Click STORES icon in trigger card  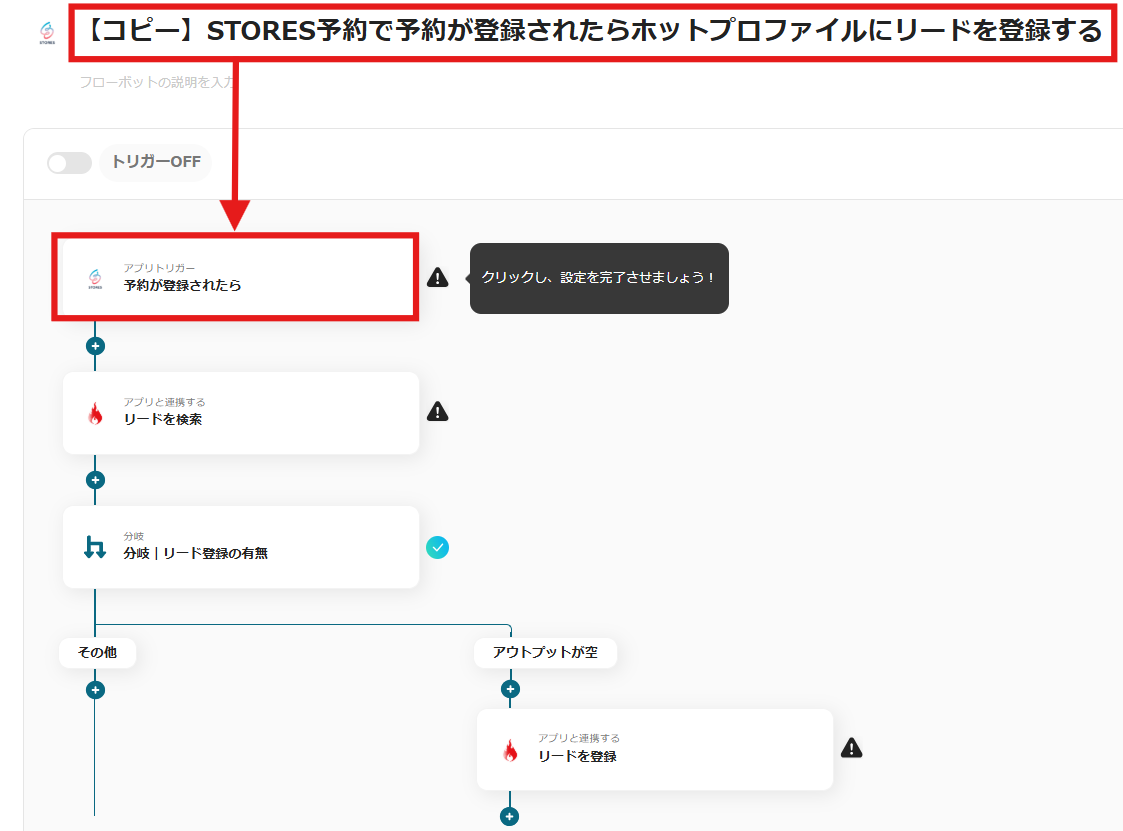tap(95, 278)
